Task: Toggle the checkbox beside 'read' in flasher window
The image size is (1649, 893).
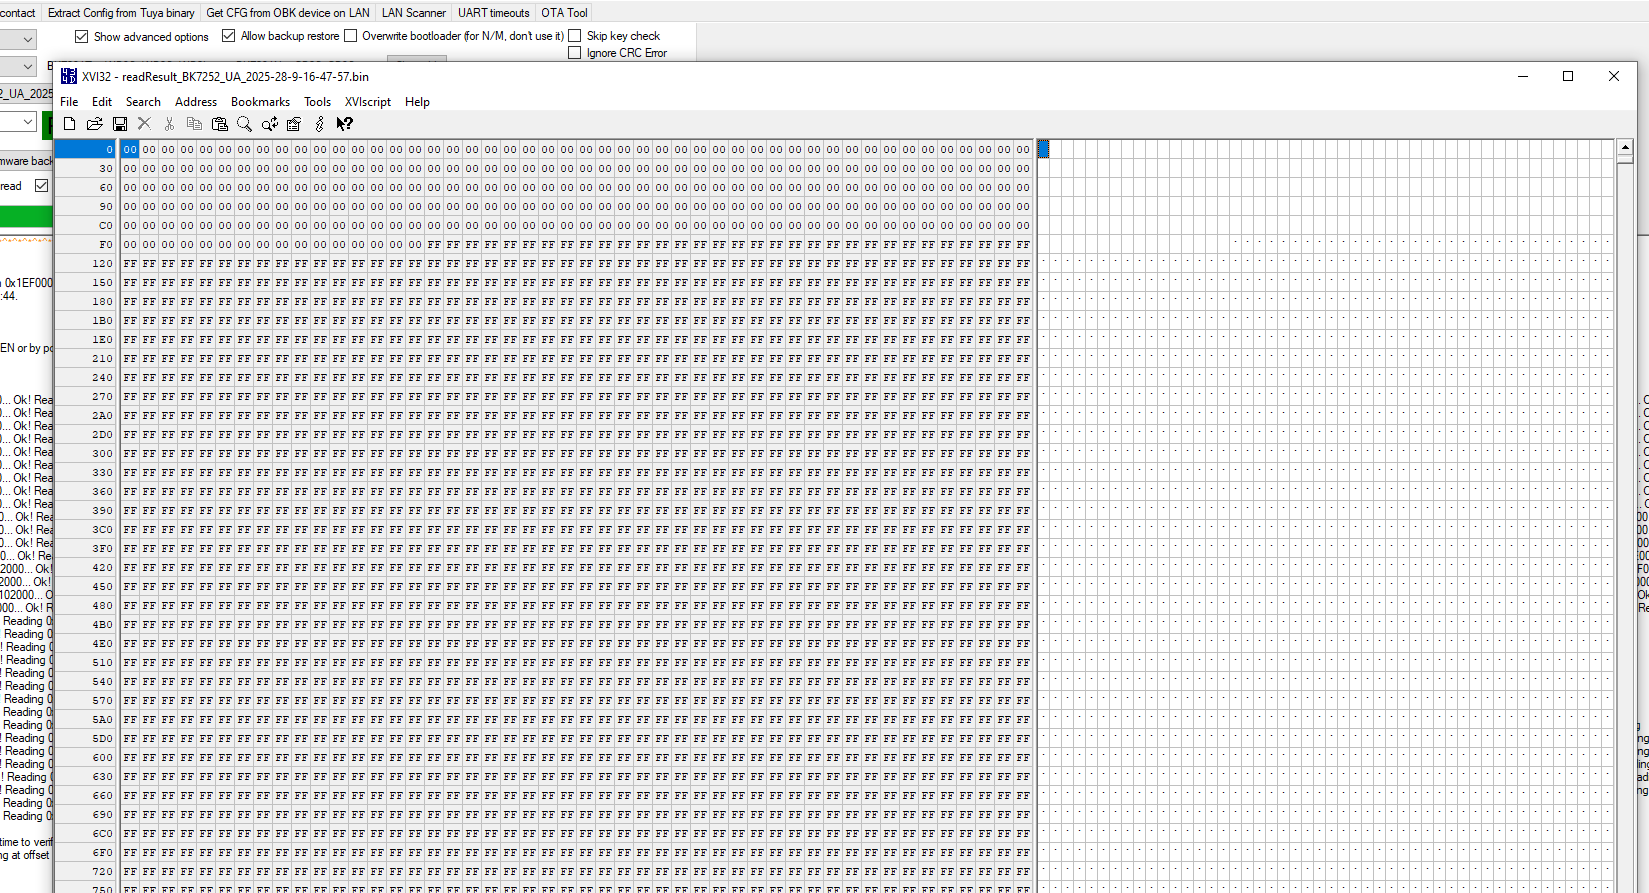Action: tap(41, 186)
